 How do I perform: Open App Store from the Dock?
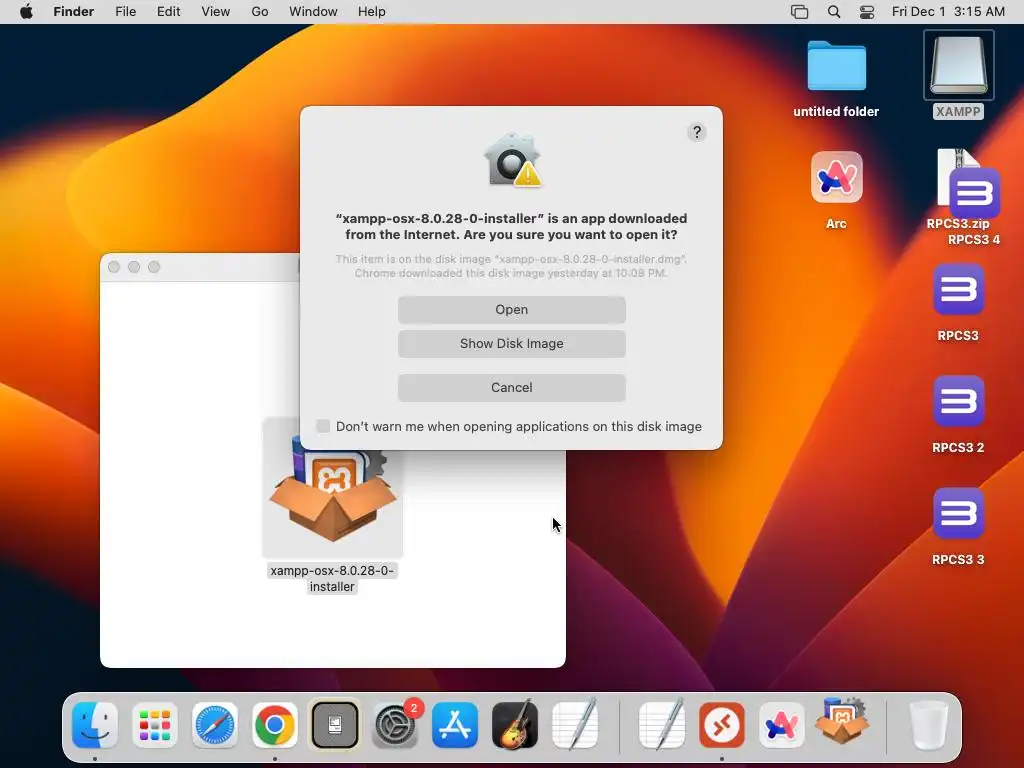click(455, 725)
